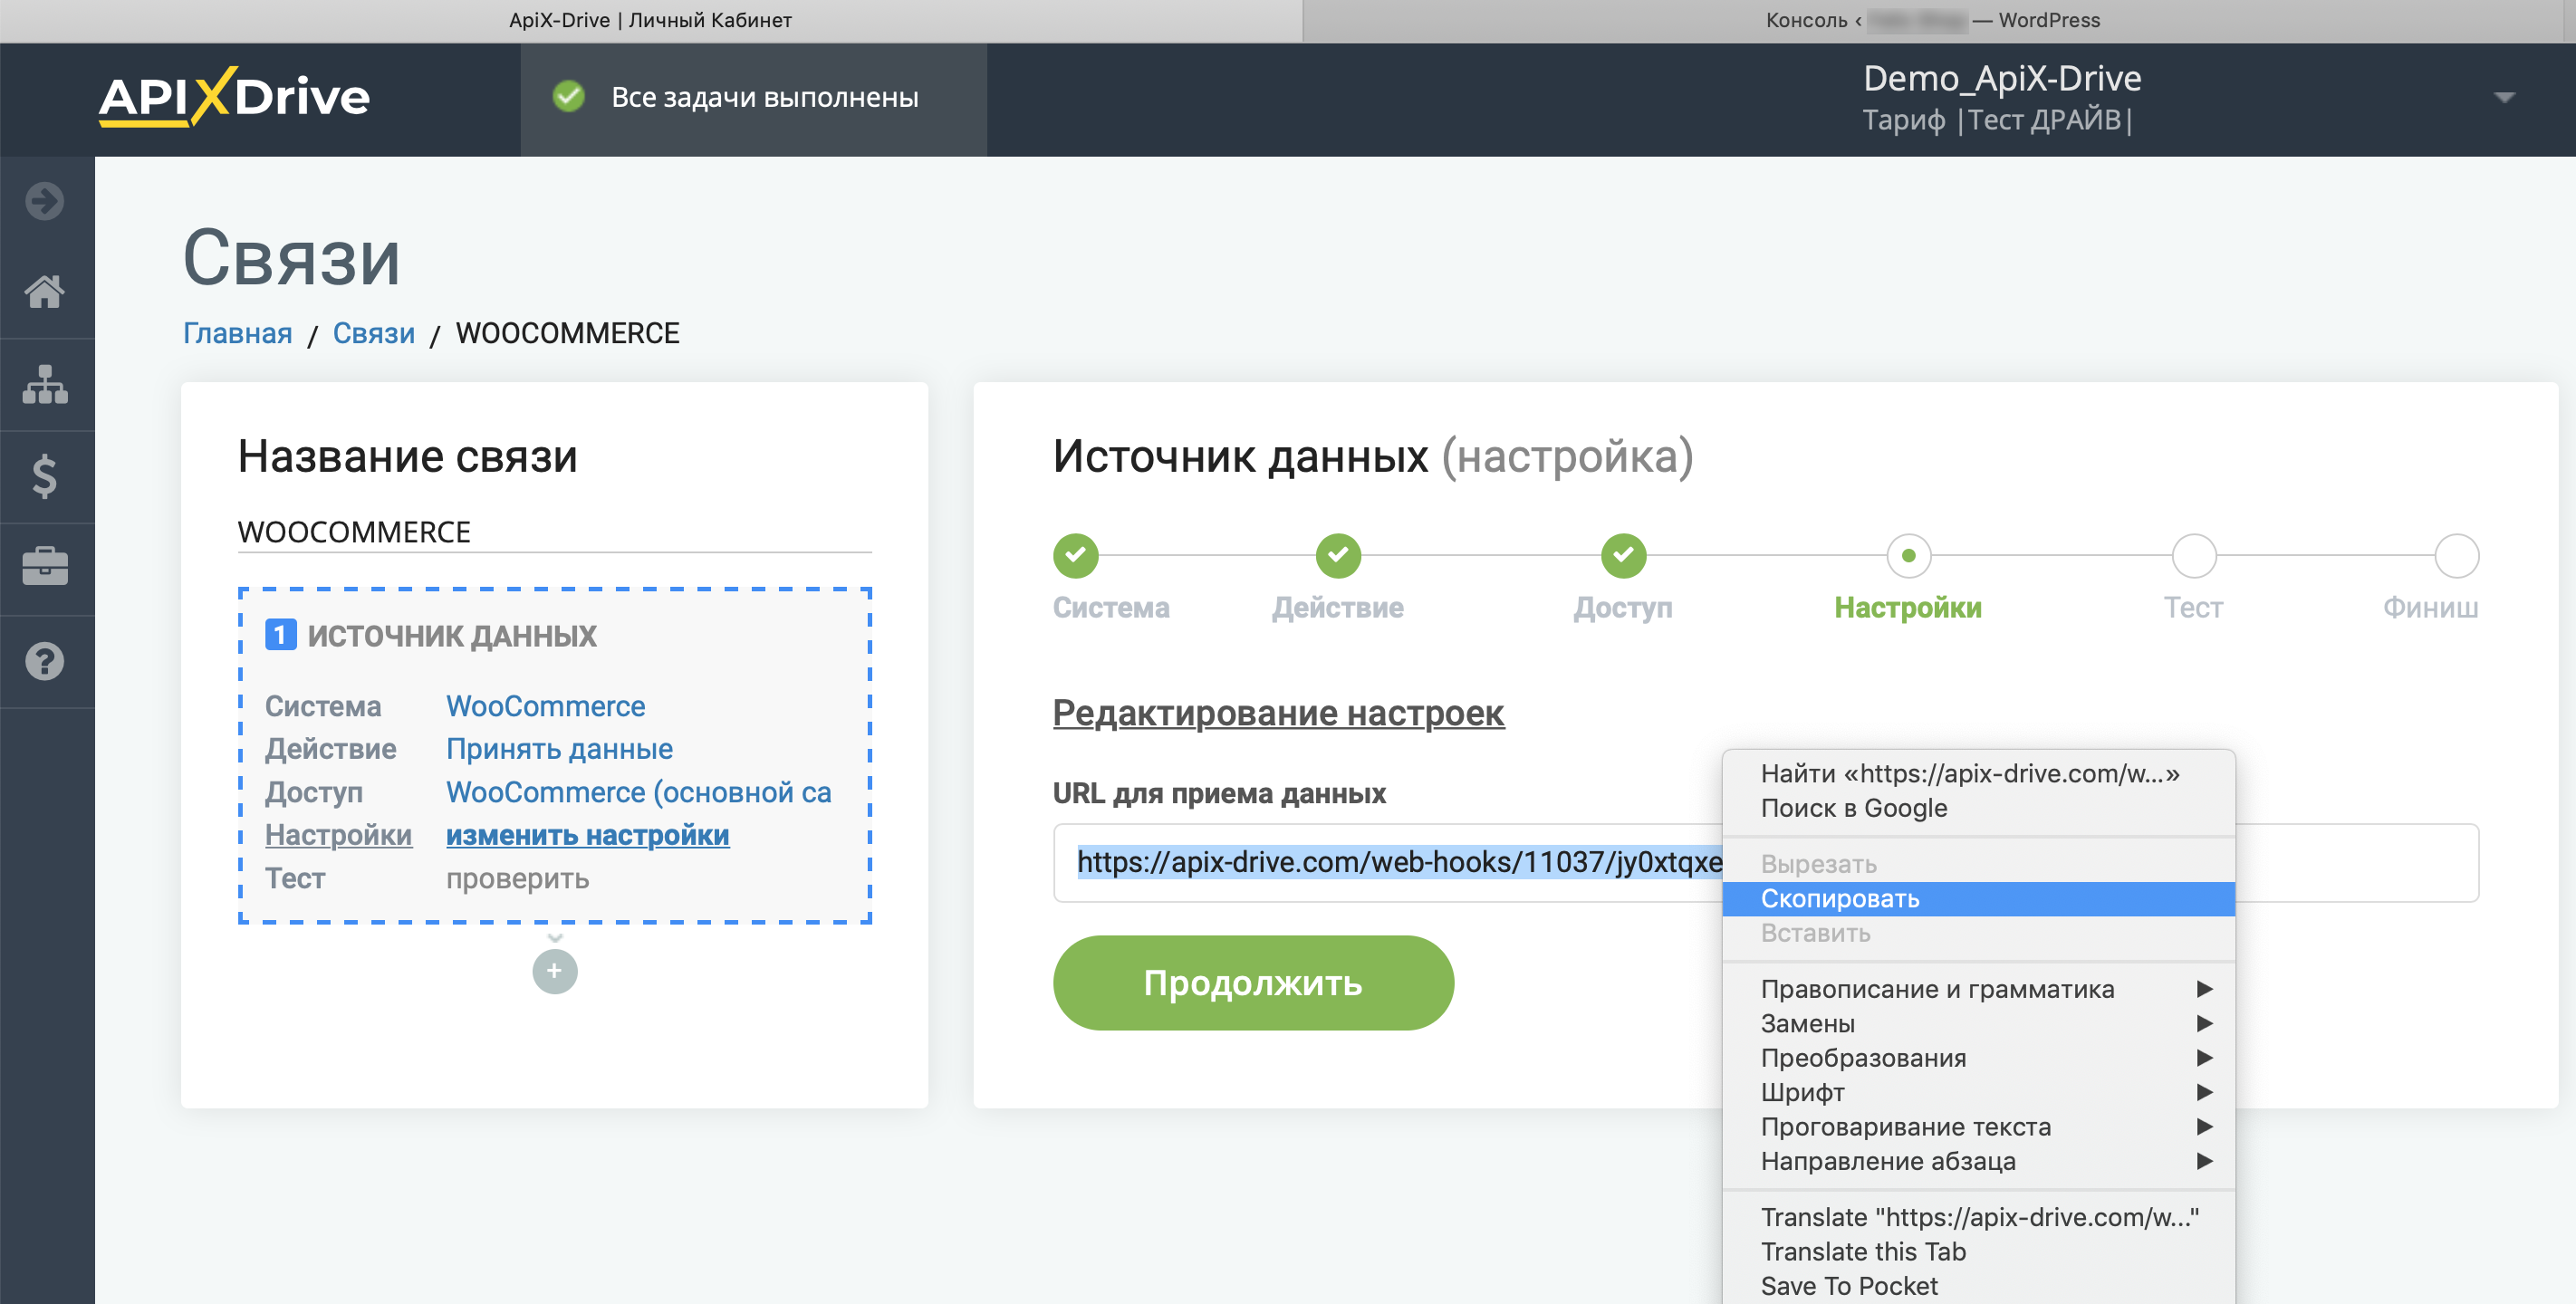
Task: Click the Тест step label
Action: tap(2193, 607)
